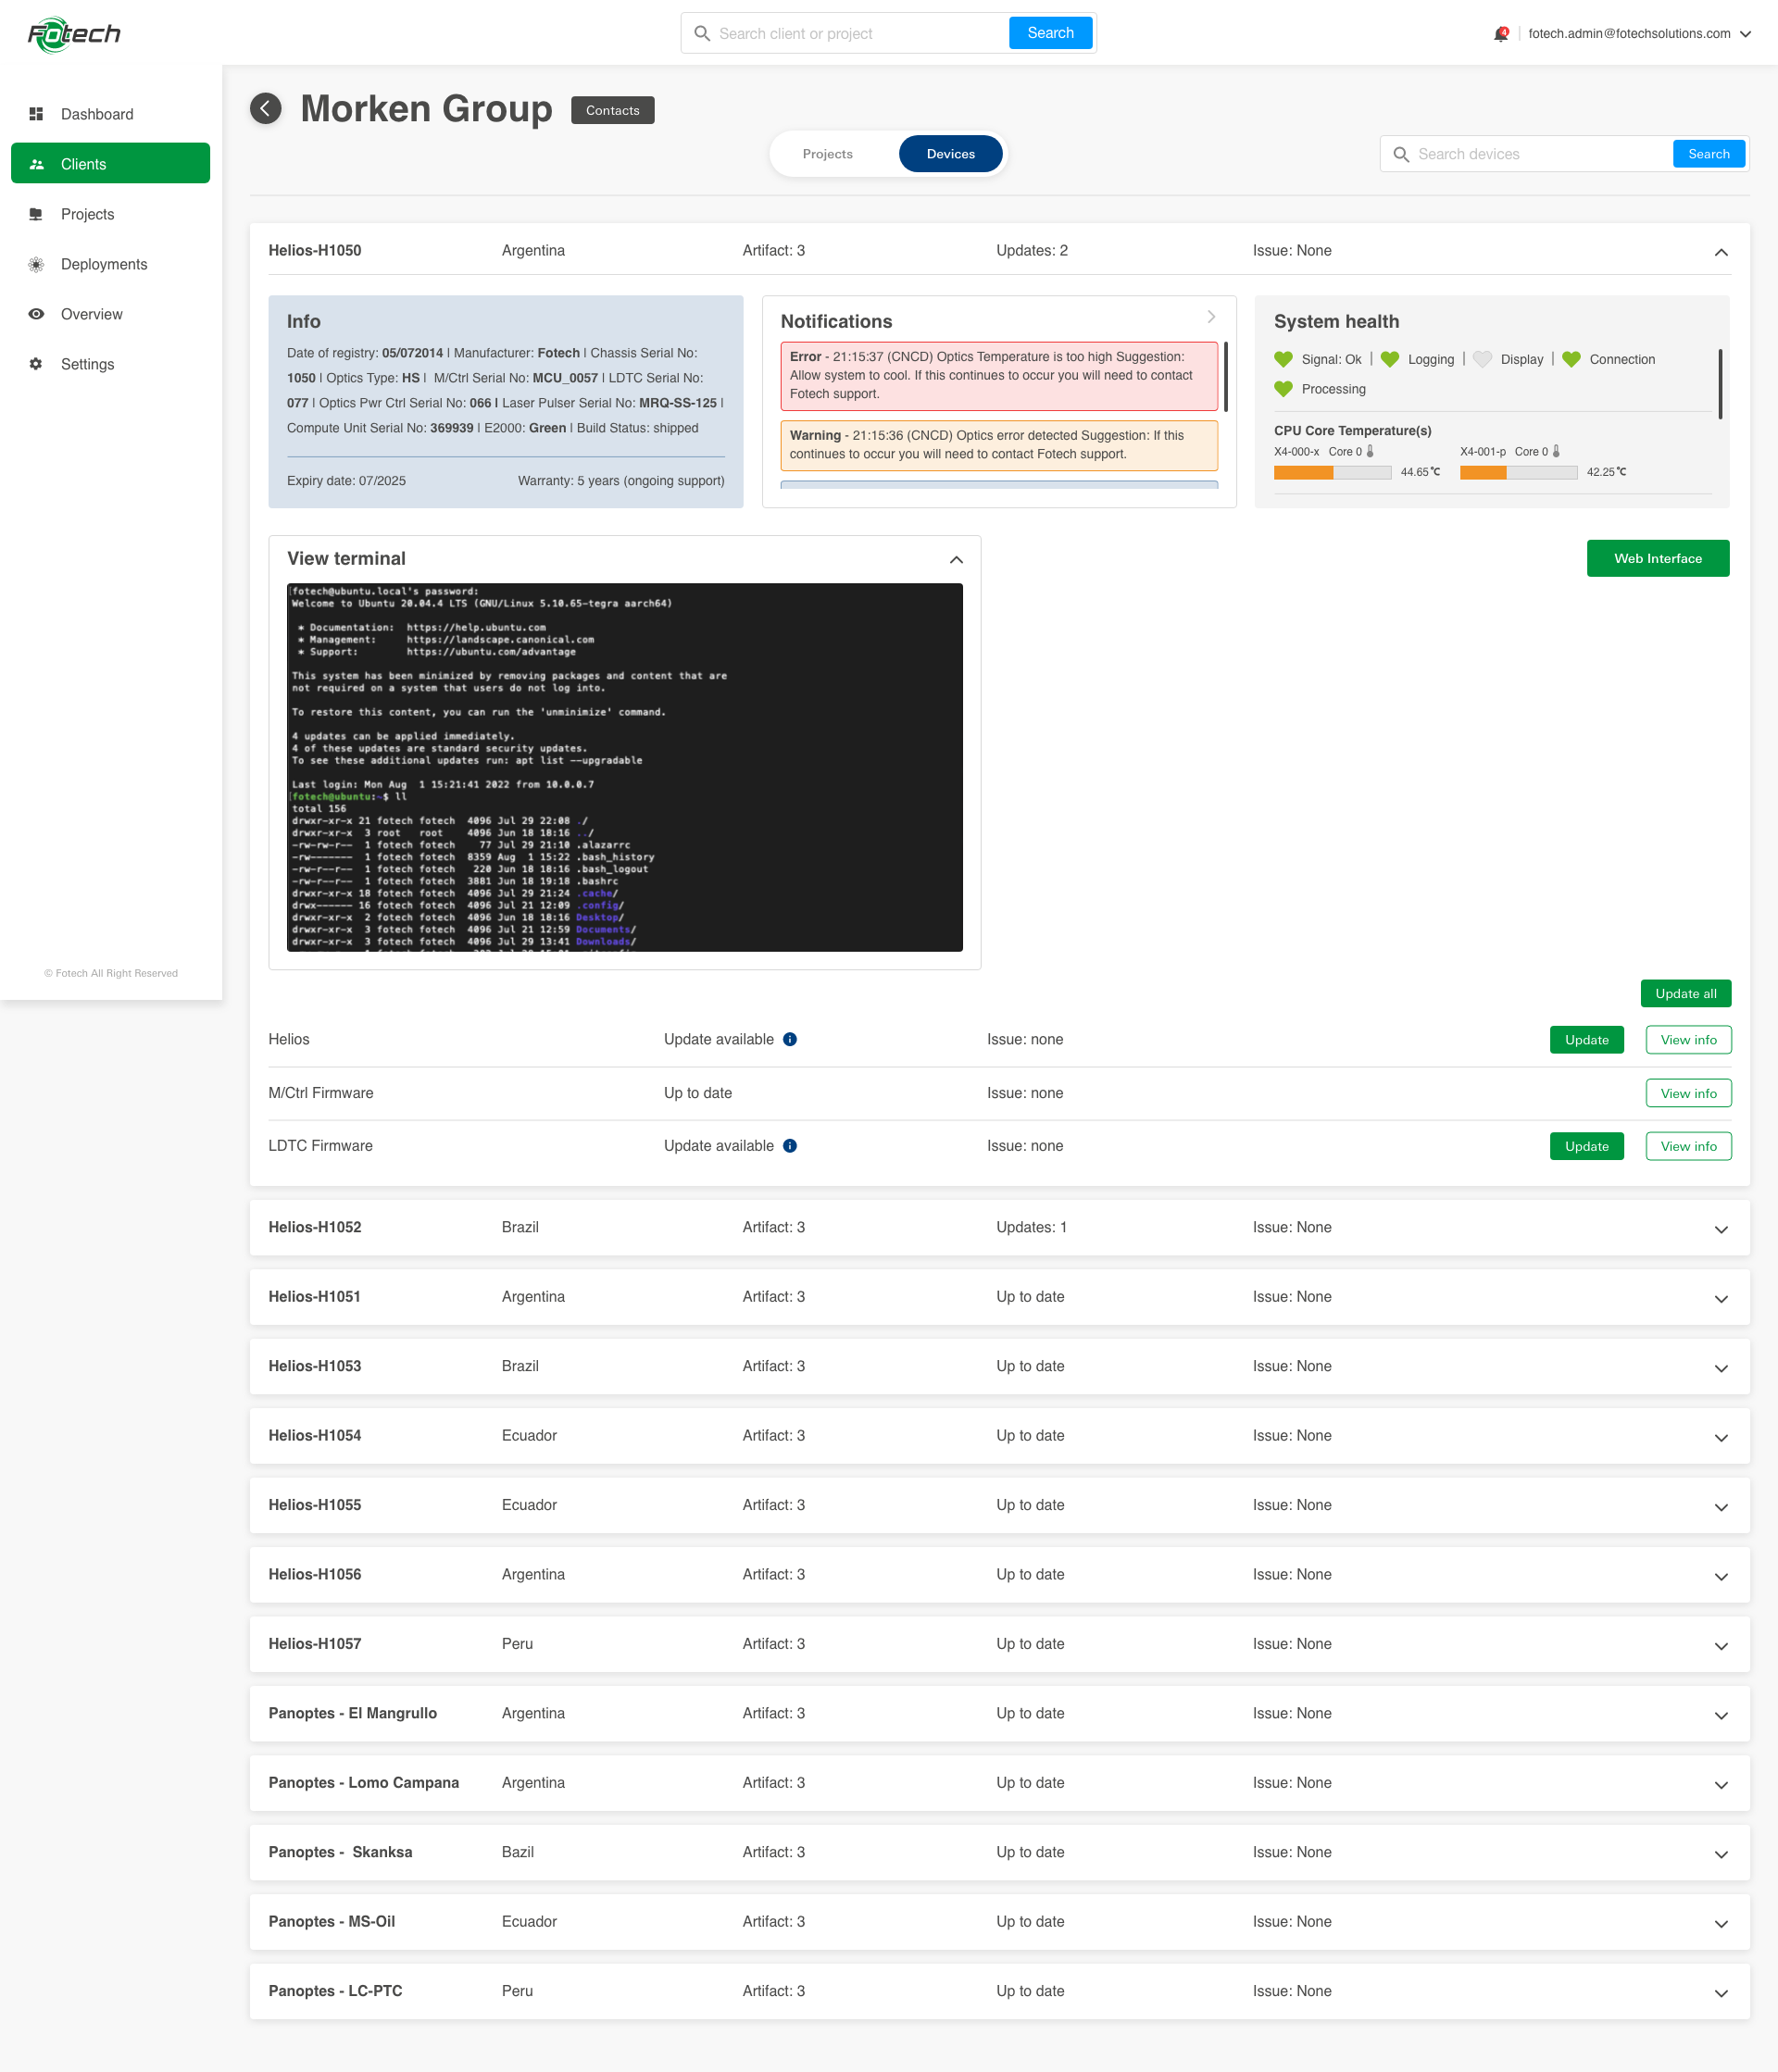Click info icon next to Helios update available

[x=790, y=1039]
